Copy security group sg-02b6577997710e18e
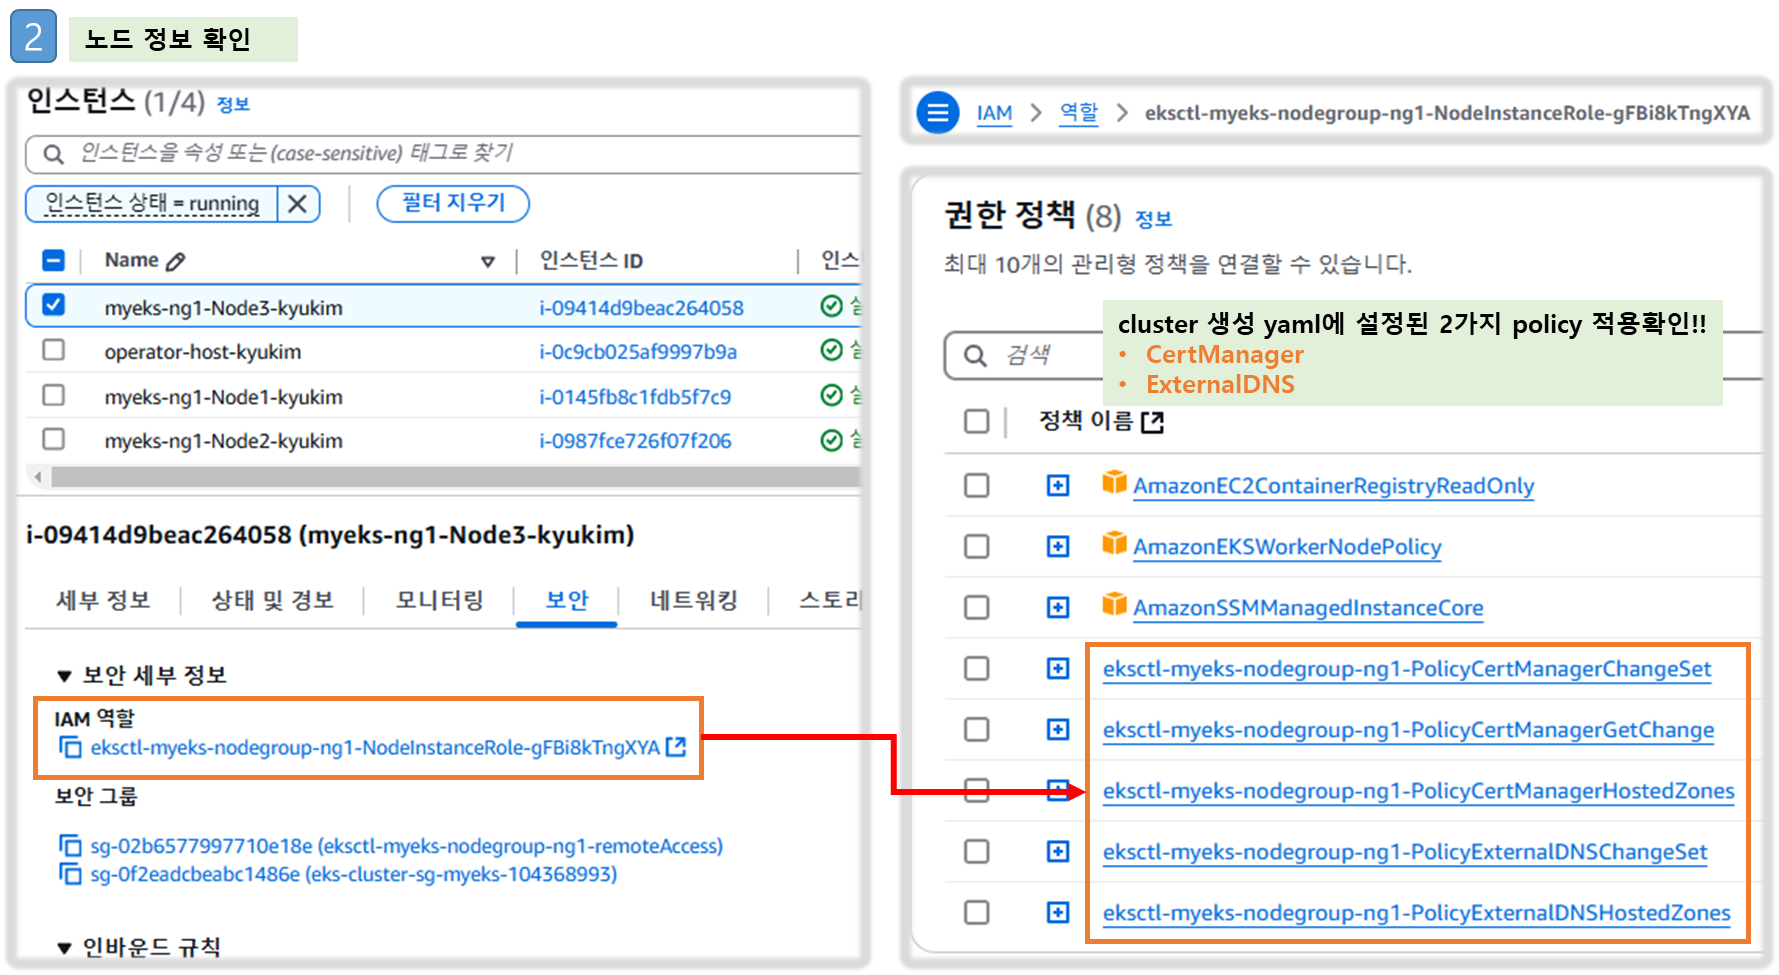Image resolution: width=1779 pixels, height=975 pixels. pyautogui.click(x=70, y=846)
